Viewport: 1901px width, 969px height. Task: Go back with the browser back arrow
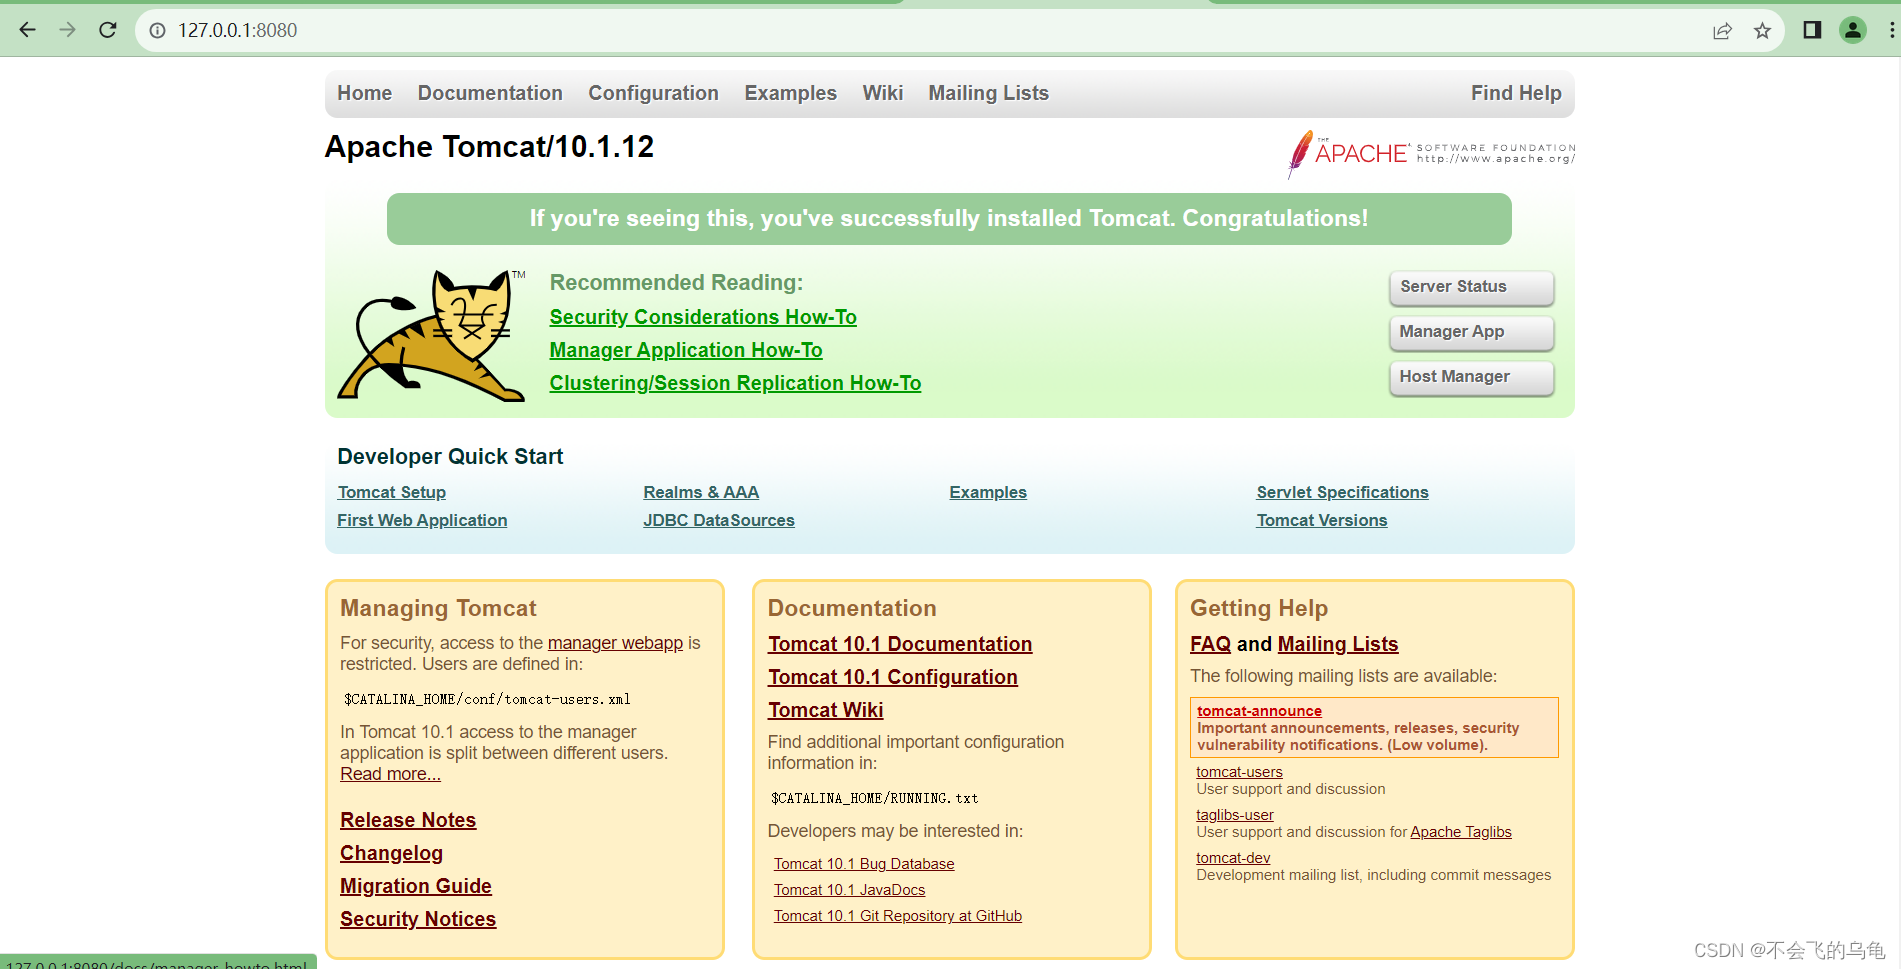tap(27, 30)
